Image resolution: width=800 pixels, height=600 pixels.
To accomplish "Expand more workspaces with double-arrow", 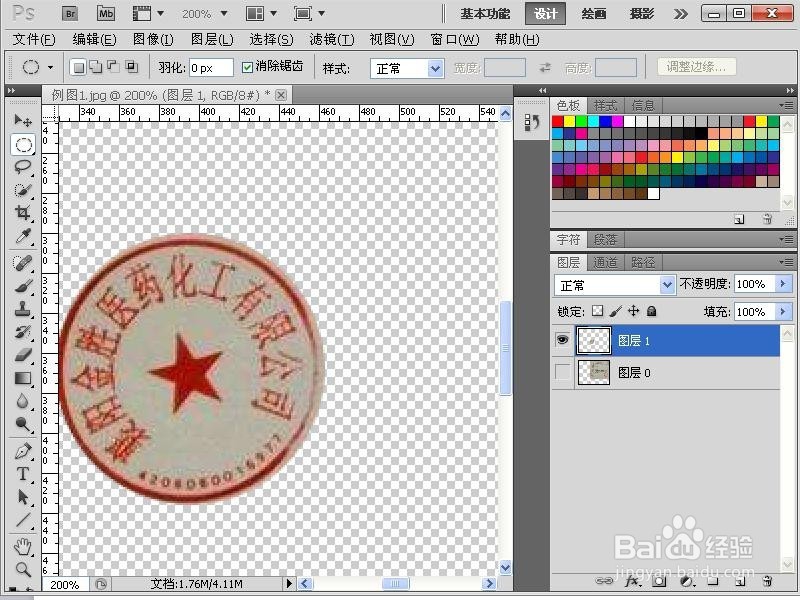I will (680, 14).
